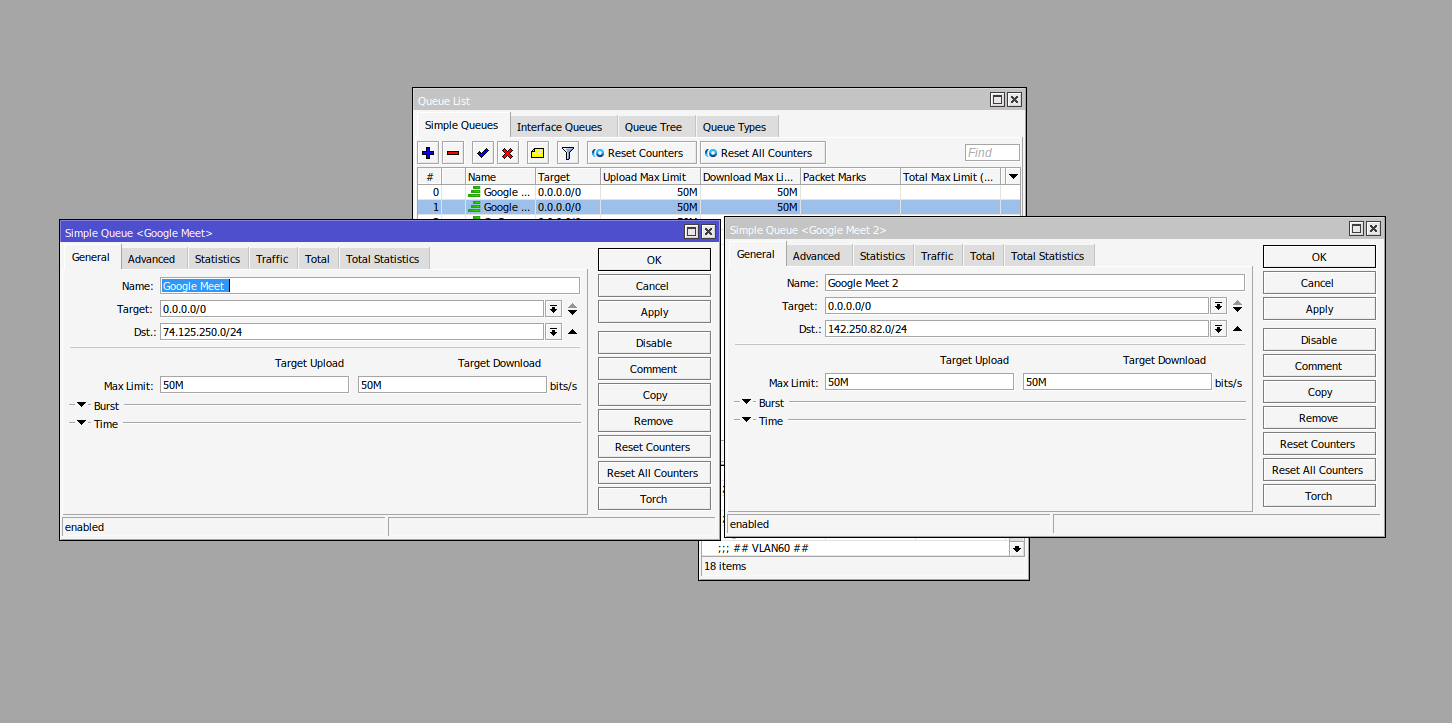Disable selected queue with red X icon
The height and width of the screenshot is (723, 1452).
pyautogui.click(x=507, y=153)
